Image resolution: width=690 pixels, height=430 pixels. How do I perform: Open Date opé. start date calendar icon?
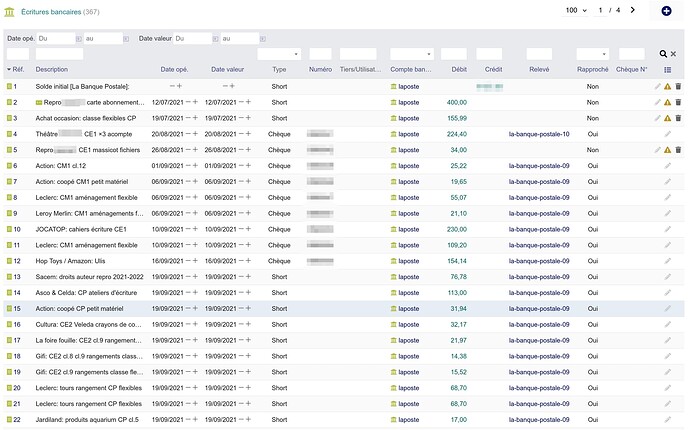(x=79, y=39)
